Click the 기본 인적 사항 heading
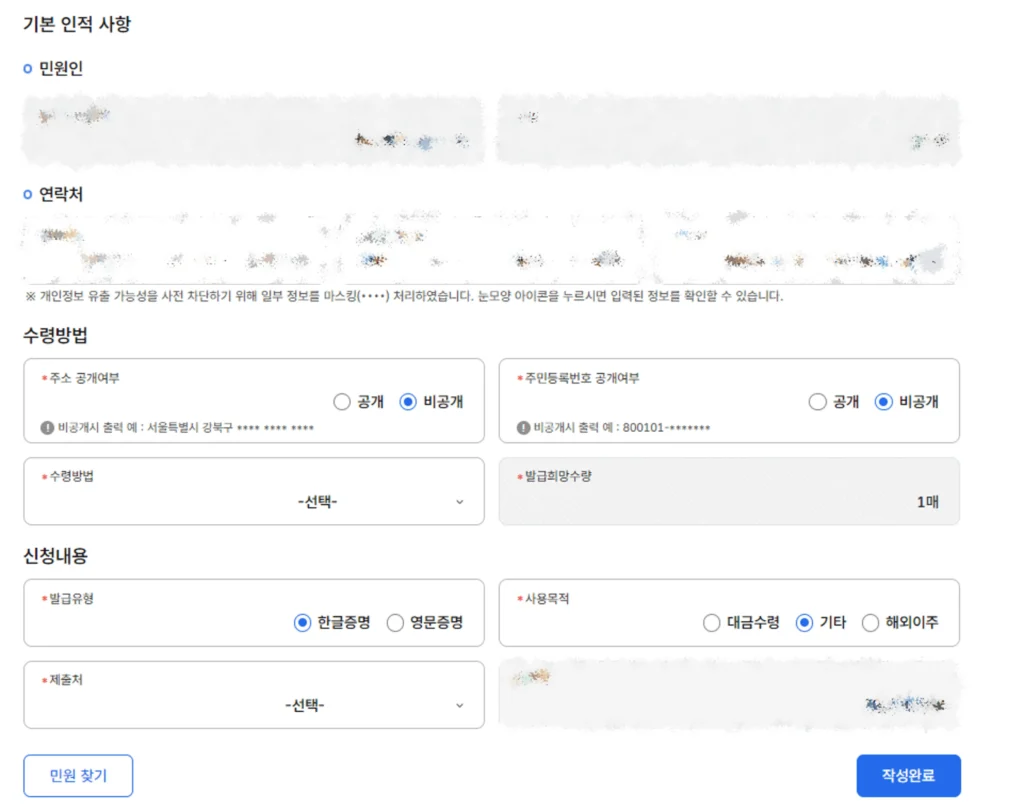 77,24
